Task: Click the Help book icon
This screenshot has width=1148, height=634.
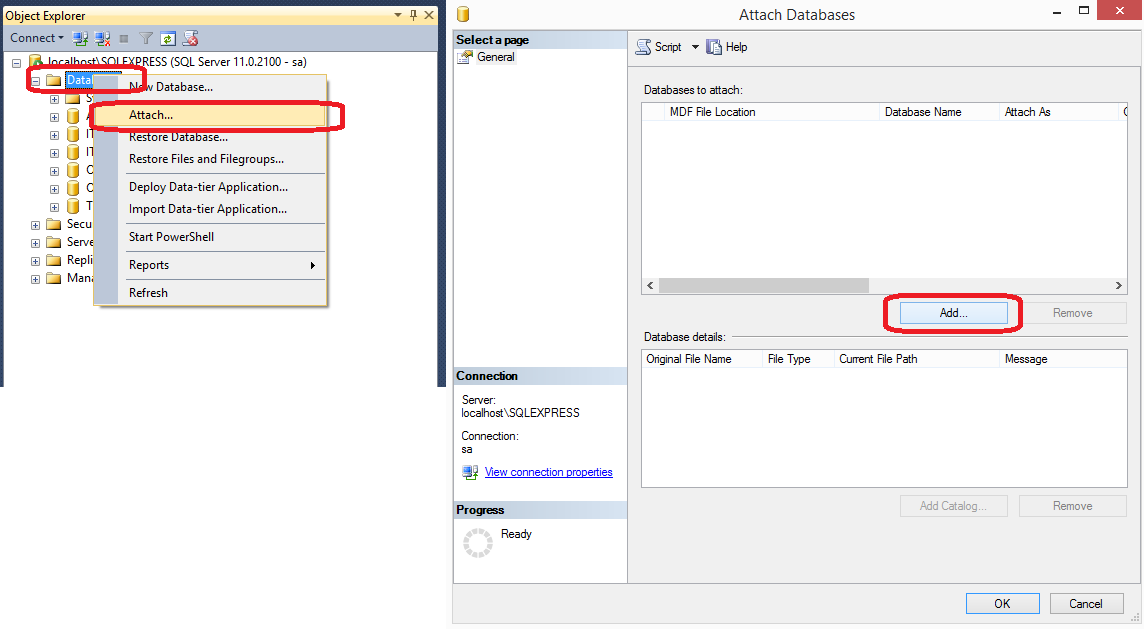Action: click(x=714, y=47)
